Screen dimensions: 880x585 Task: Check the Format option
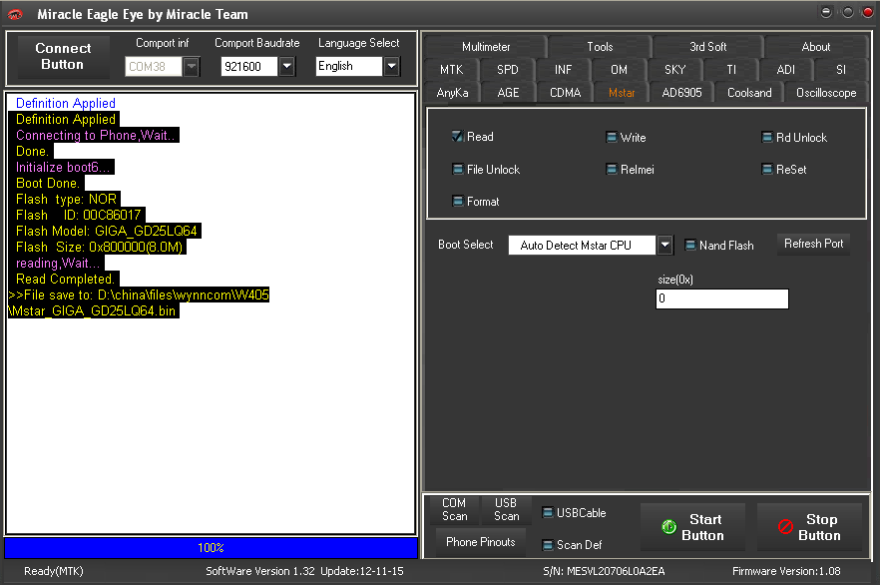pos(457,202)
